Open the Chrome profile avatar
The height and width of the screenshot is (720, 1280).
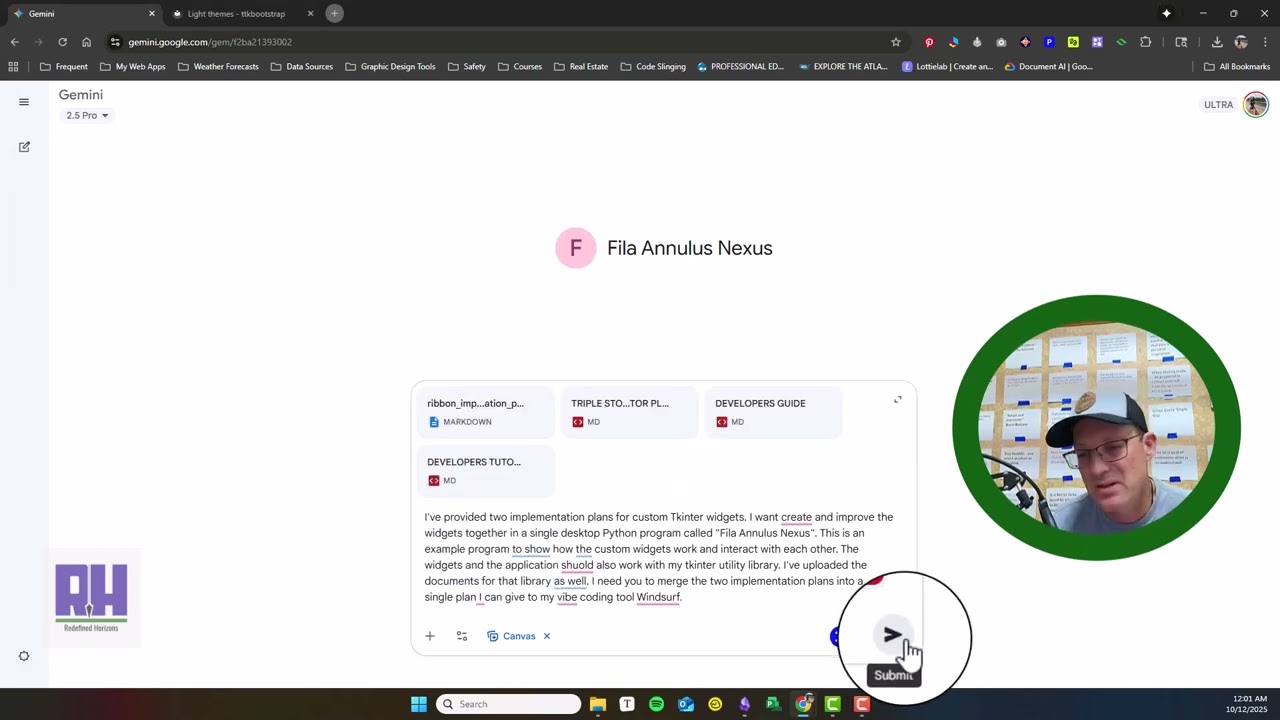(1241, 42)
